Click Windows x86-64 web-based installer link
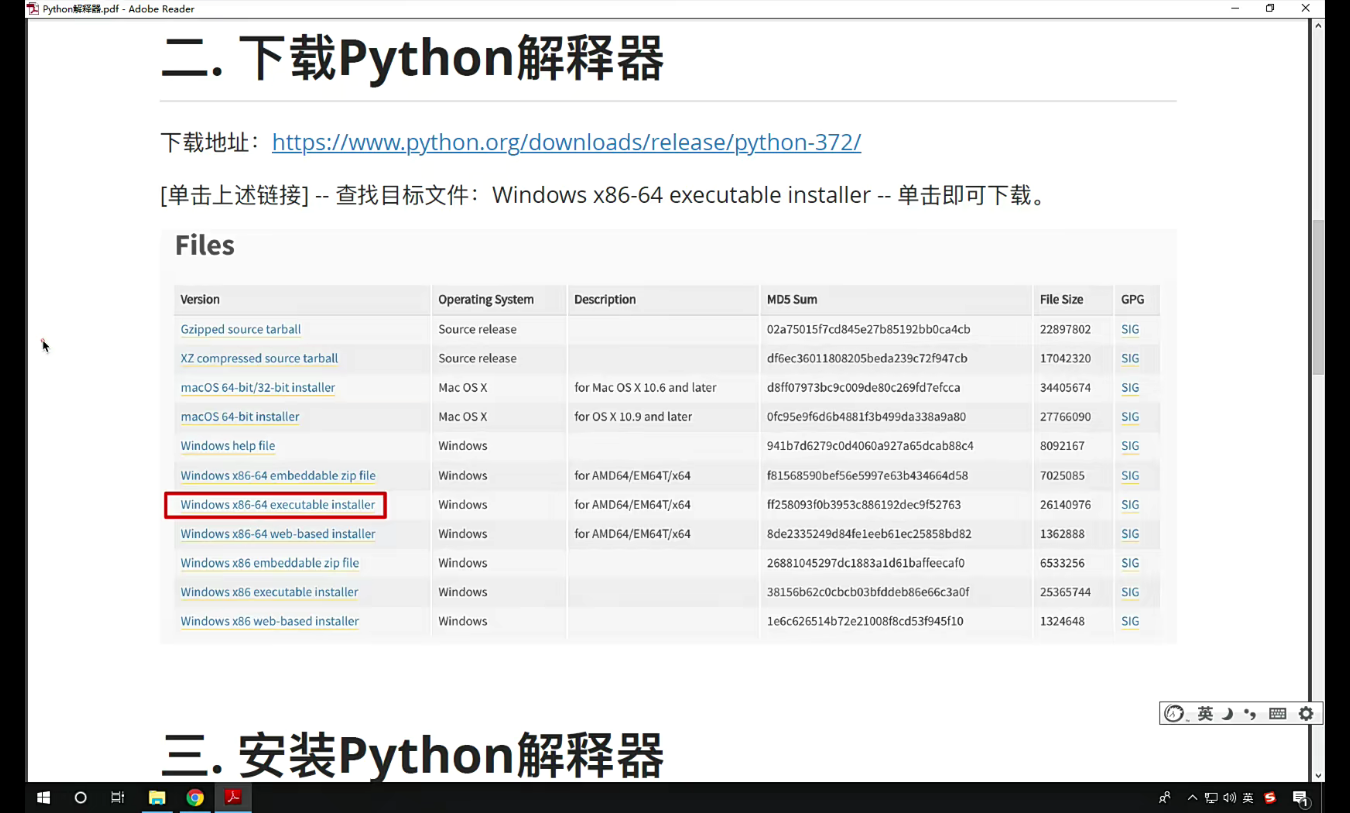Viewport: 1350px width, 813px height. pos(278,534)
